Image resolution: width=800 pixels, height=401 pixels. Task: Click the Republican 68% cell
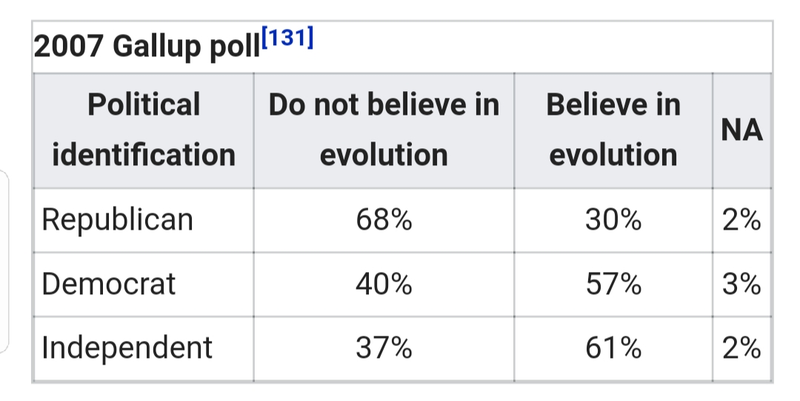(x=384, y=220)
